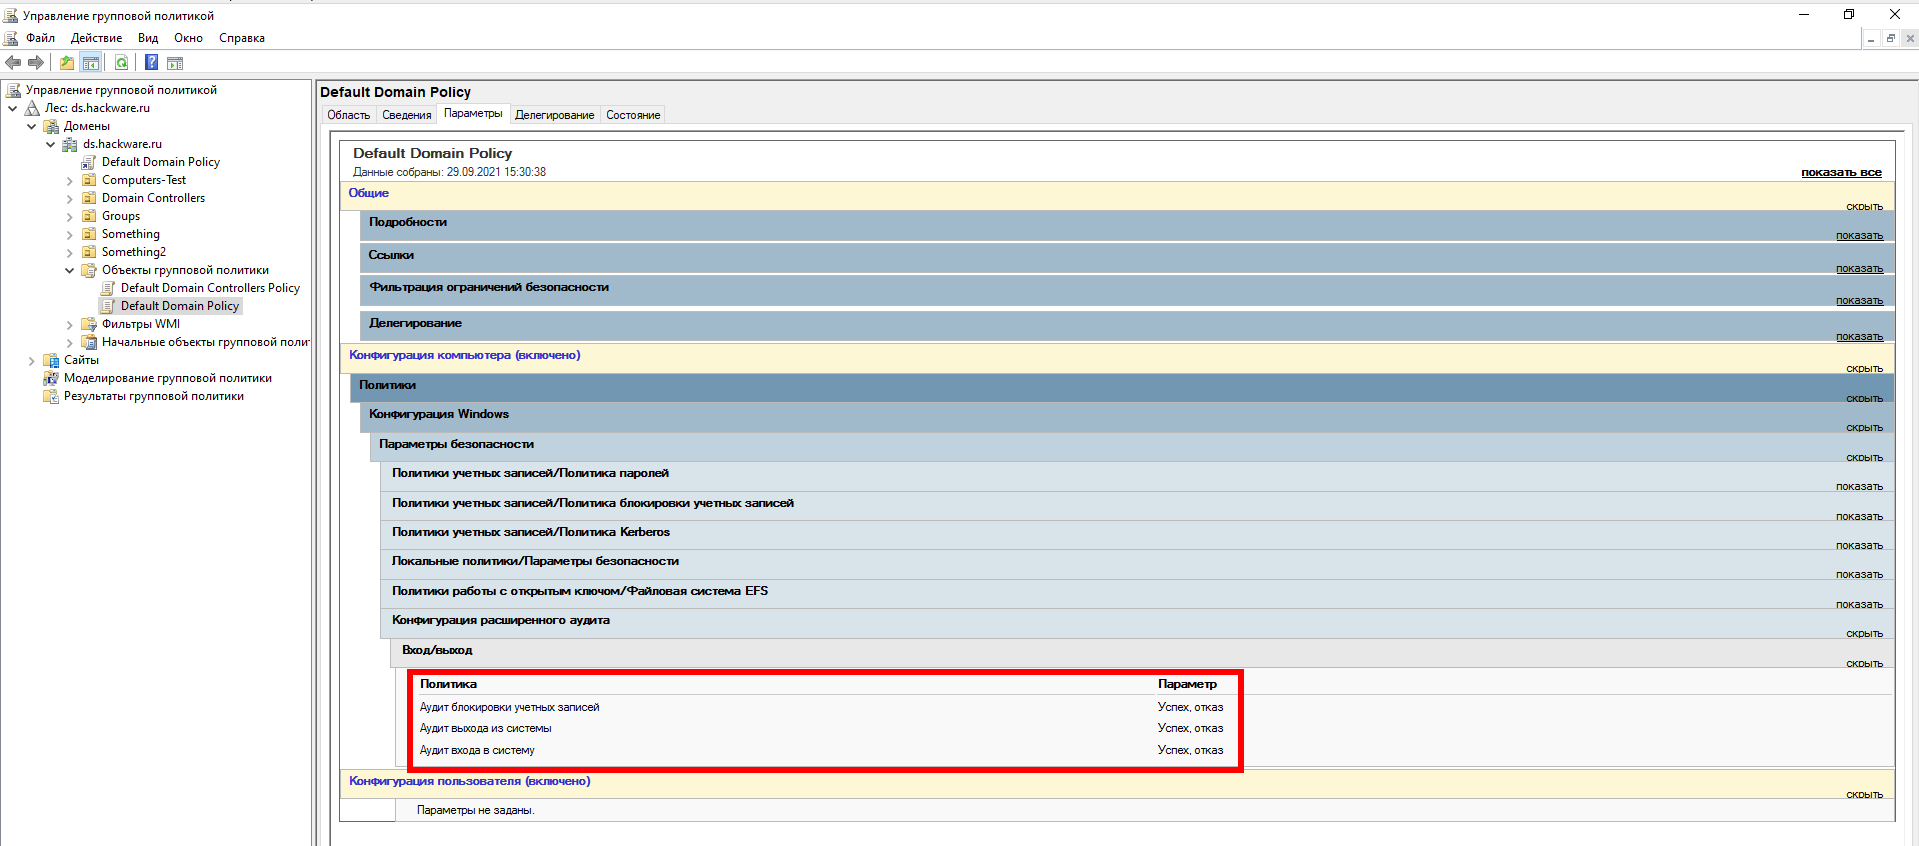Expand the Computers-Test organizational unit
The image size is (1919, 846).
(x=69, y=181)
